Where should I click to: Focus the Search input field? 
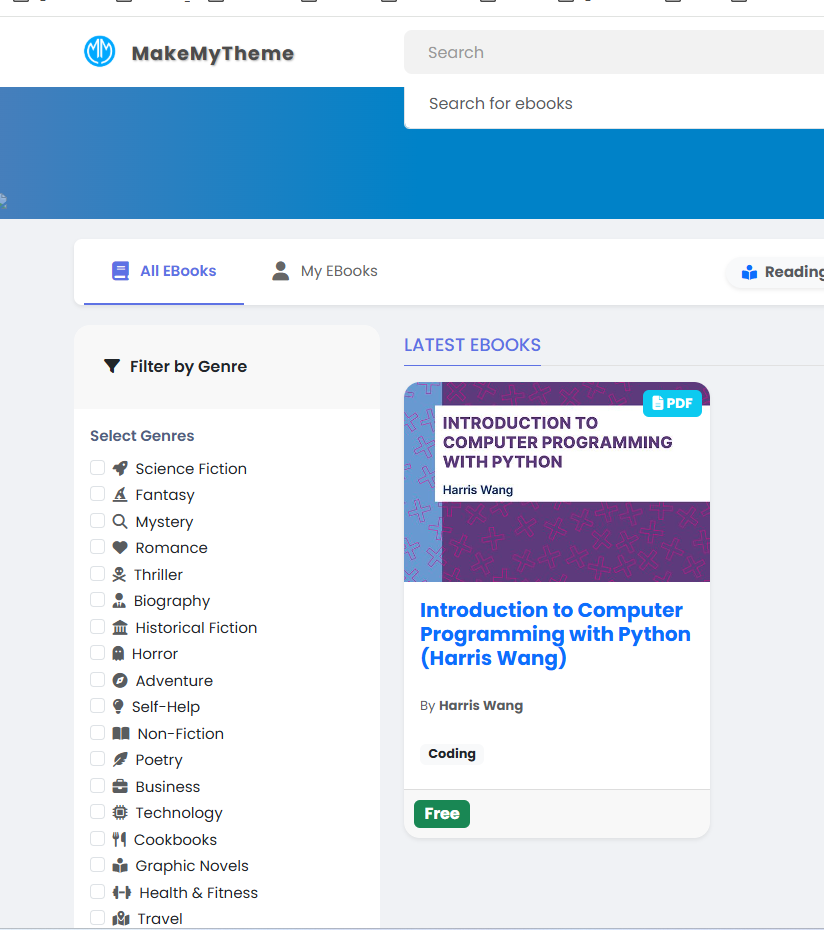(x=614, y=52)
